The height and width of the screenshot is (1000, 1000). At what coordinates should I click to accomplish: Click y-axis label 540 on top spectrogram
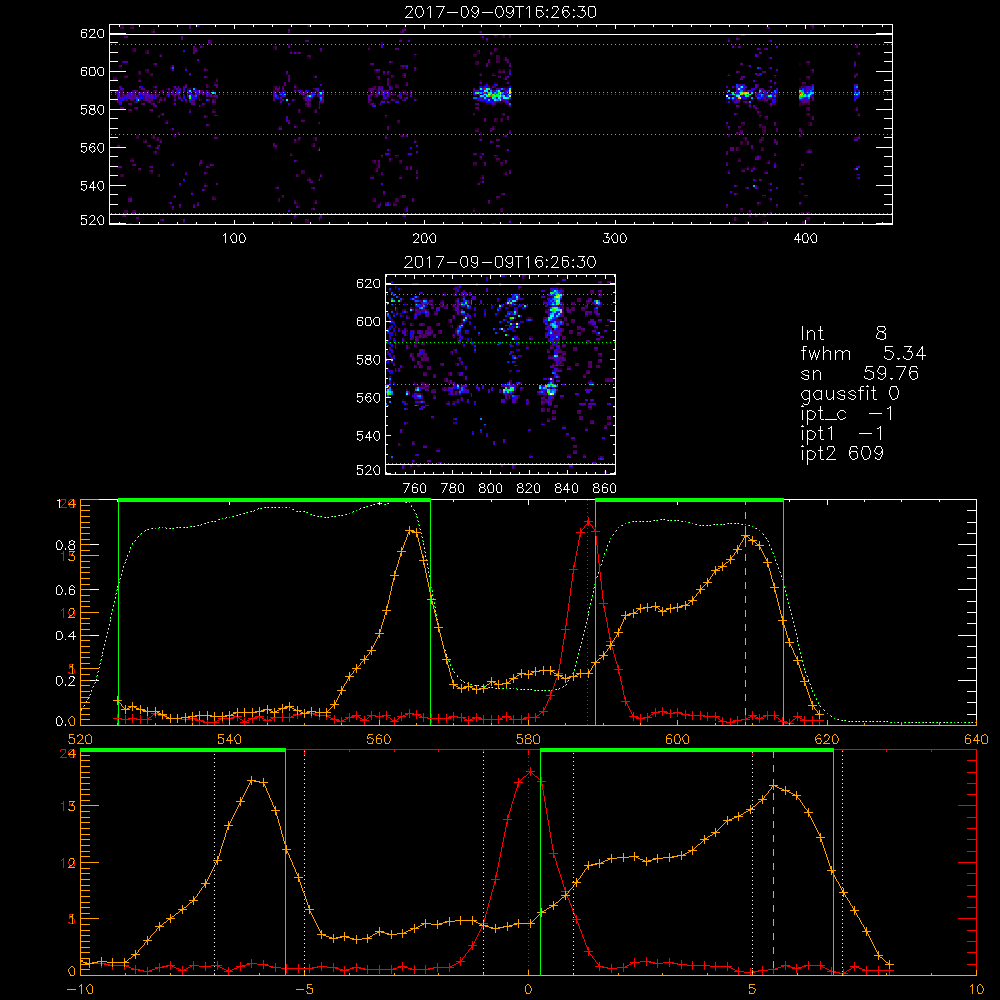(x=92, y=186)
